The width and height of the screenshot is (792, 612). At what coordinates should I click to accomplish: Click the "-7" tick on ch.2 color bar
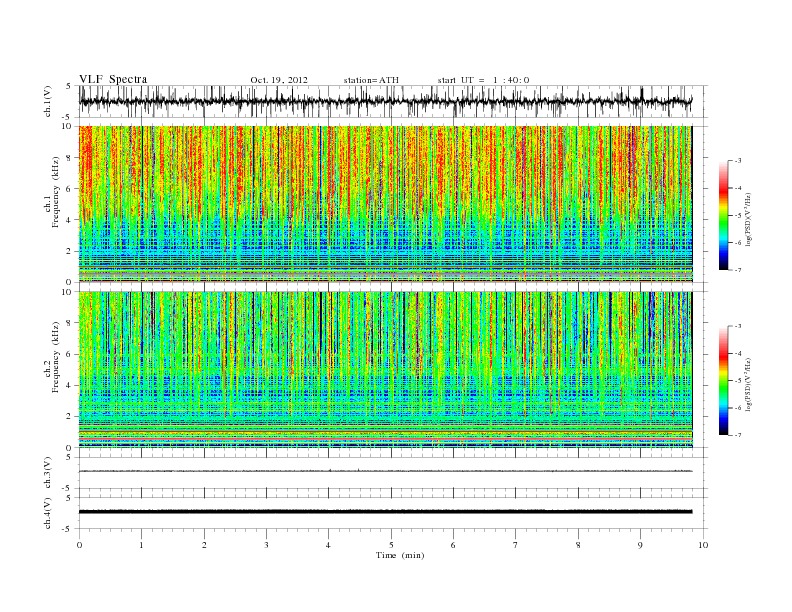[738, 435]
